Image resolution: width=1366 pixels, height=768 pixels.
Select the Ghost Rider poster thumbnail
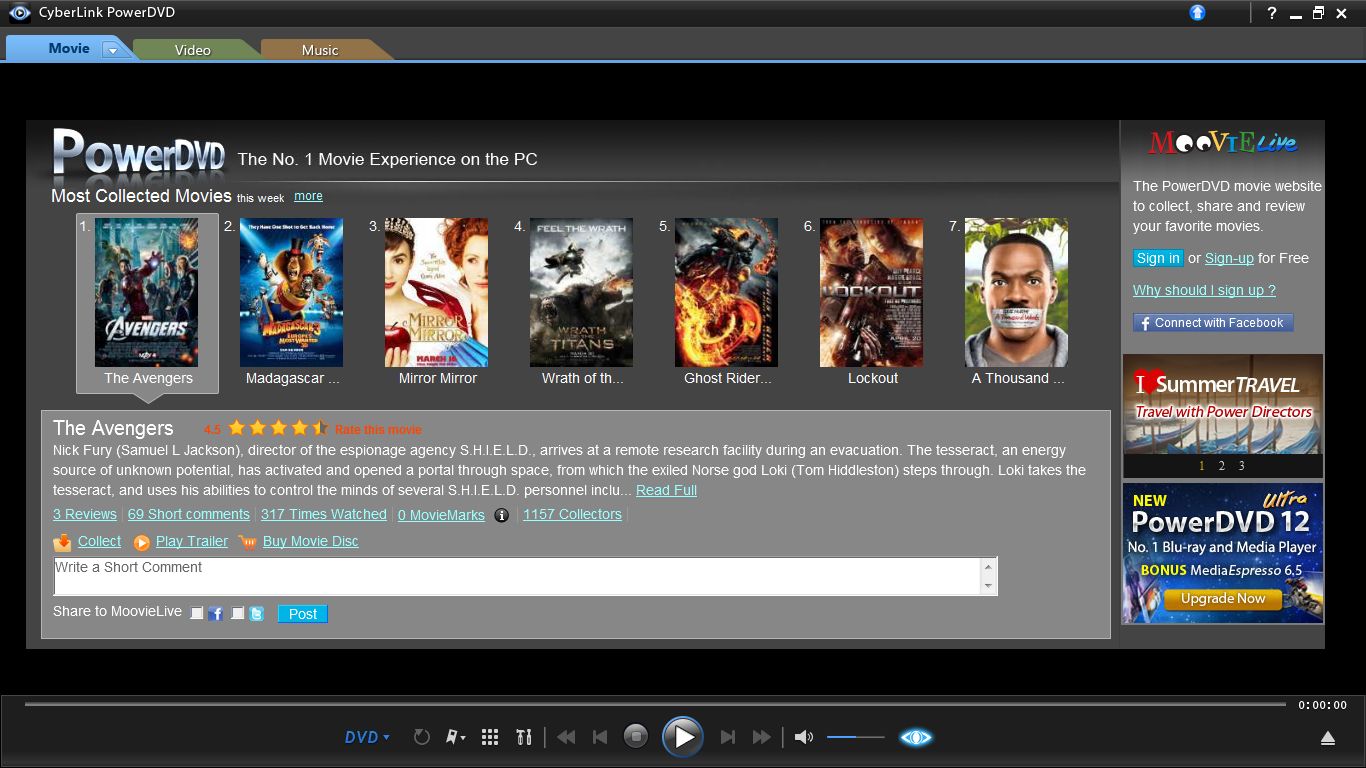coord(726,292)
